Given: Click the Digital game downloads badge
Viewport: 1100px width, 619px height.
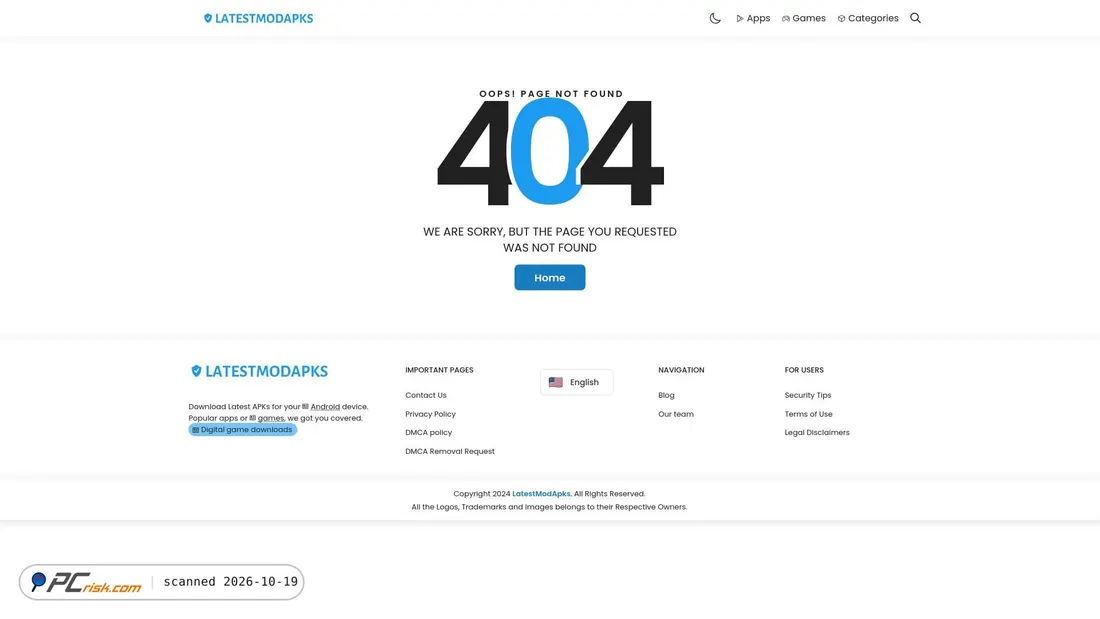Looking at the screenshot, I should pyautogui.click(x=243, y=430).
